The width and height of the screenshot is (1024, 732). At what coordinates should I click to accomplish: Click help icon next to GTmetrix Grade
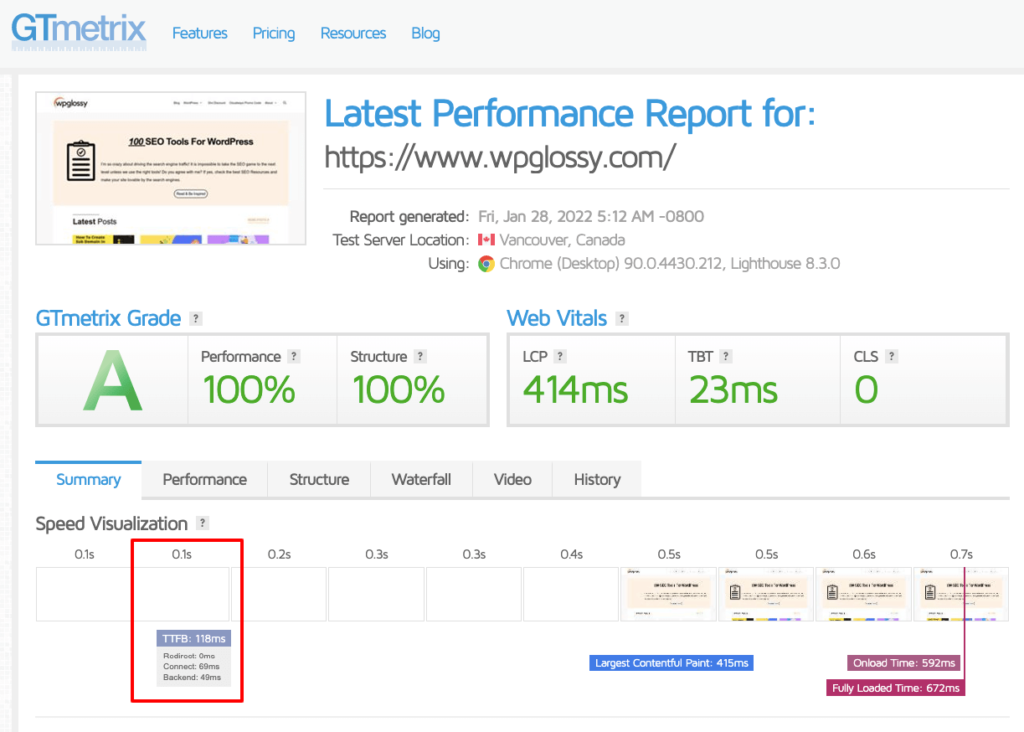click(195, 319)
